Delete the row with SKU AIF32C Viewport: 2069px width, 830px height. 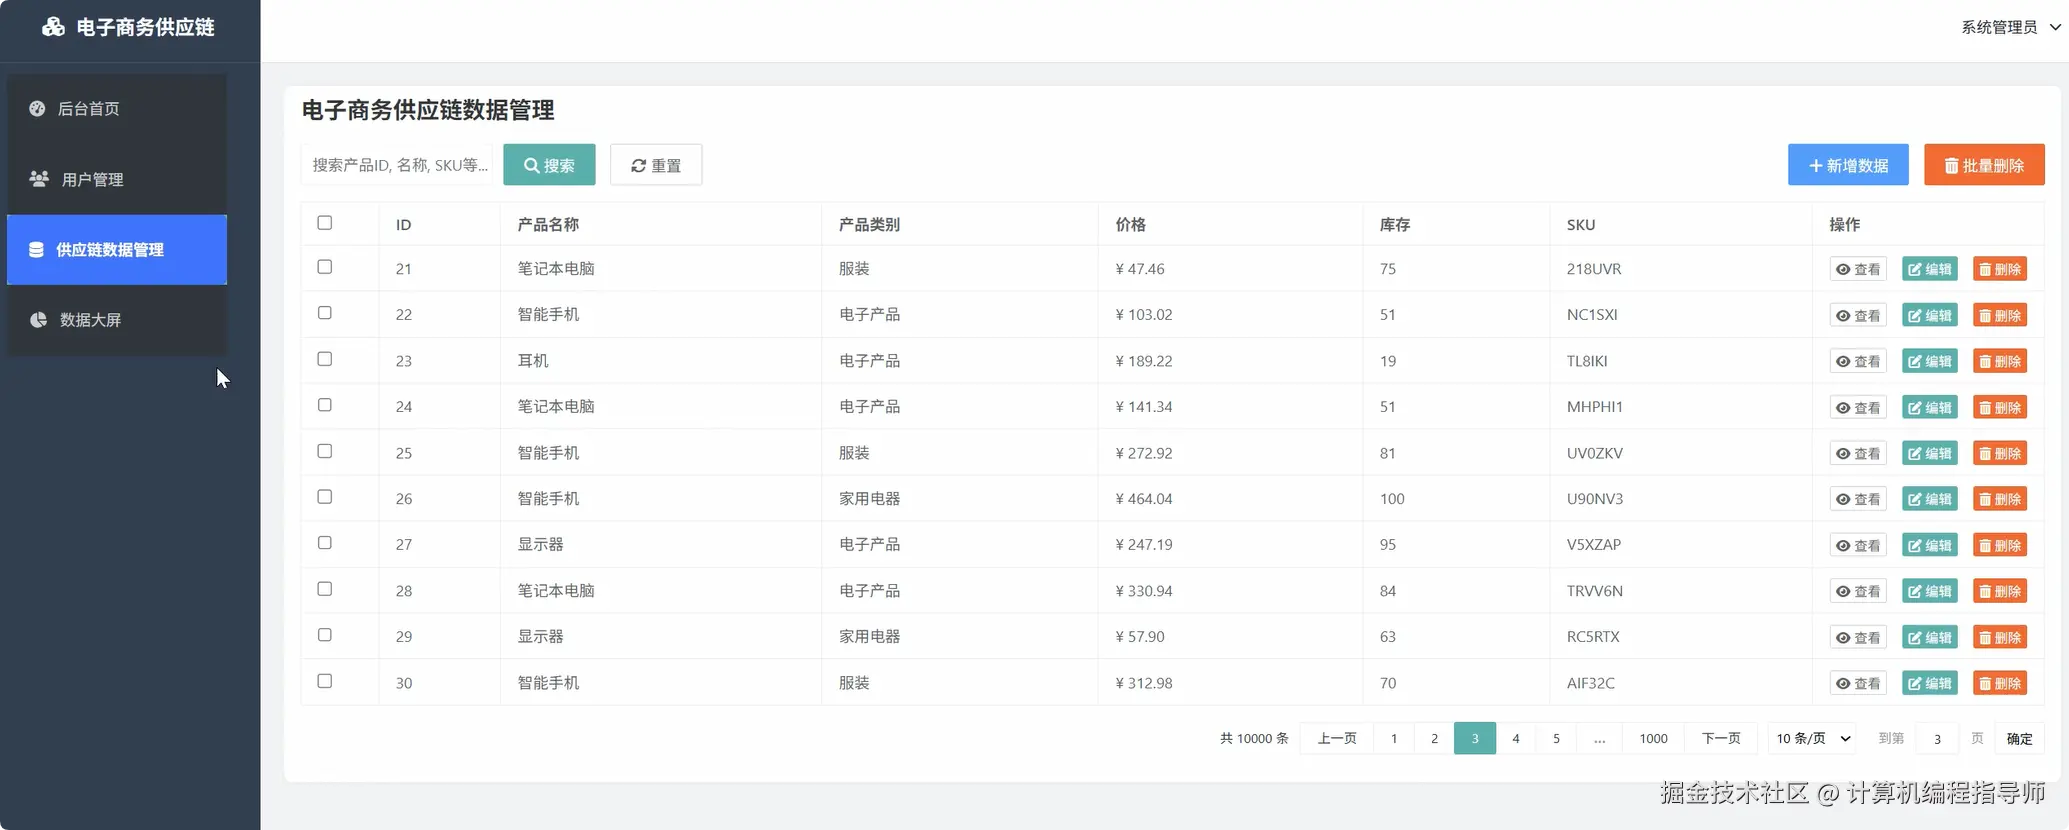point(2000,683)
